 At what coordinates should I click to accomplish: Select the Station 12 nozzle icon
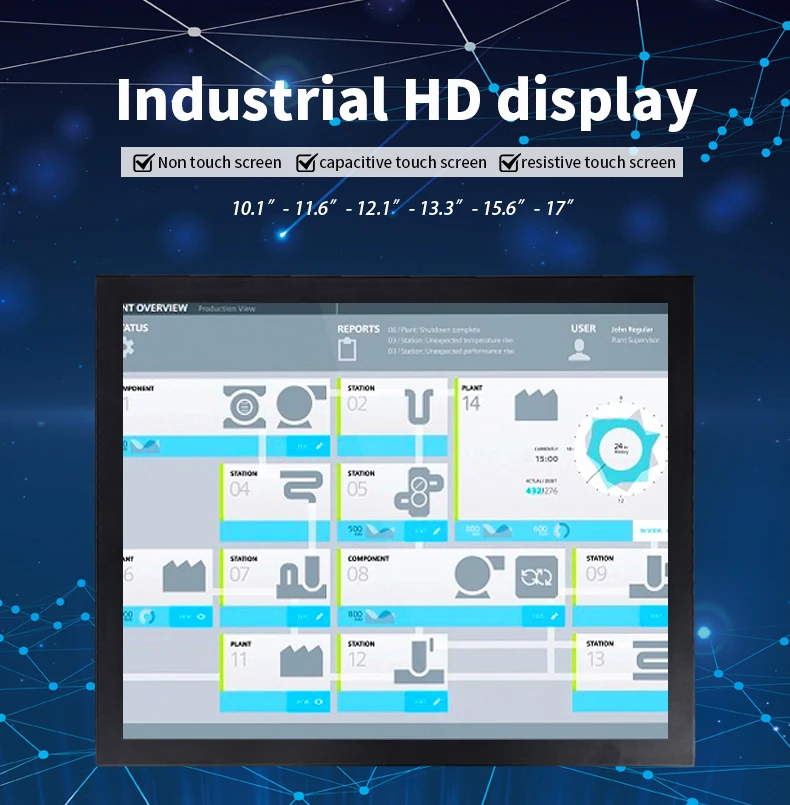pos(419,660)
